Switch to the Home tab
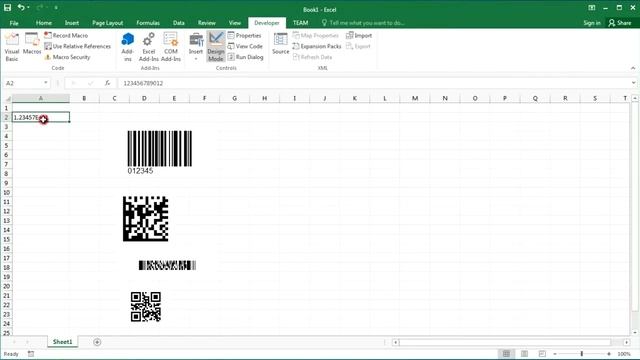The height and width of the screenshot is (360, 640). (44, 23)
